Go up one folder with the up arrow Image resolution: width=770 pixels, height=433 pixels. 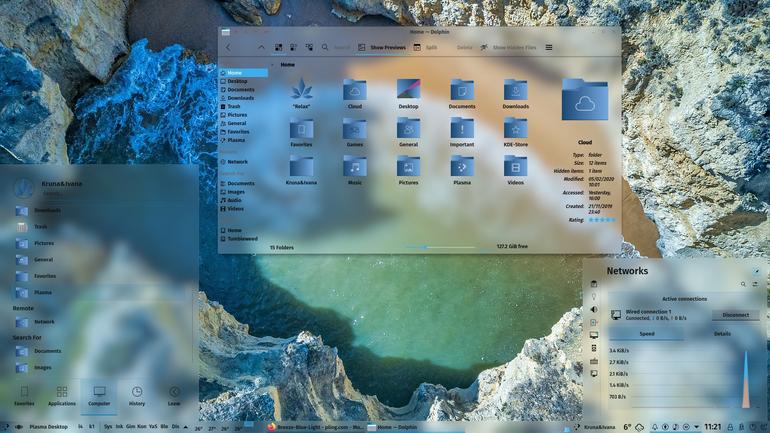[x=261, y=47]
